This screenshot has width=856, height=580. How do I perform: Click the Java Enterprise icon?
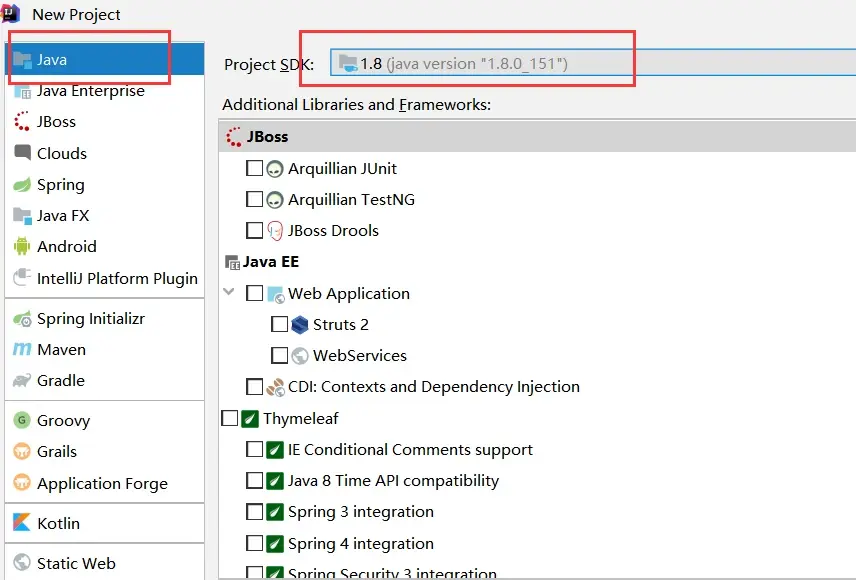[22, 91]
